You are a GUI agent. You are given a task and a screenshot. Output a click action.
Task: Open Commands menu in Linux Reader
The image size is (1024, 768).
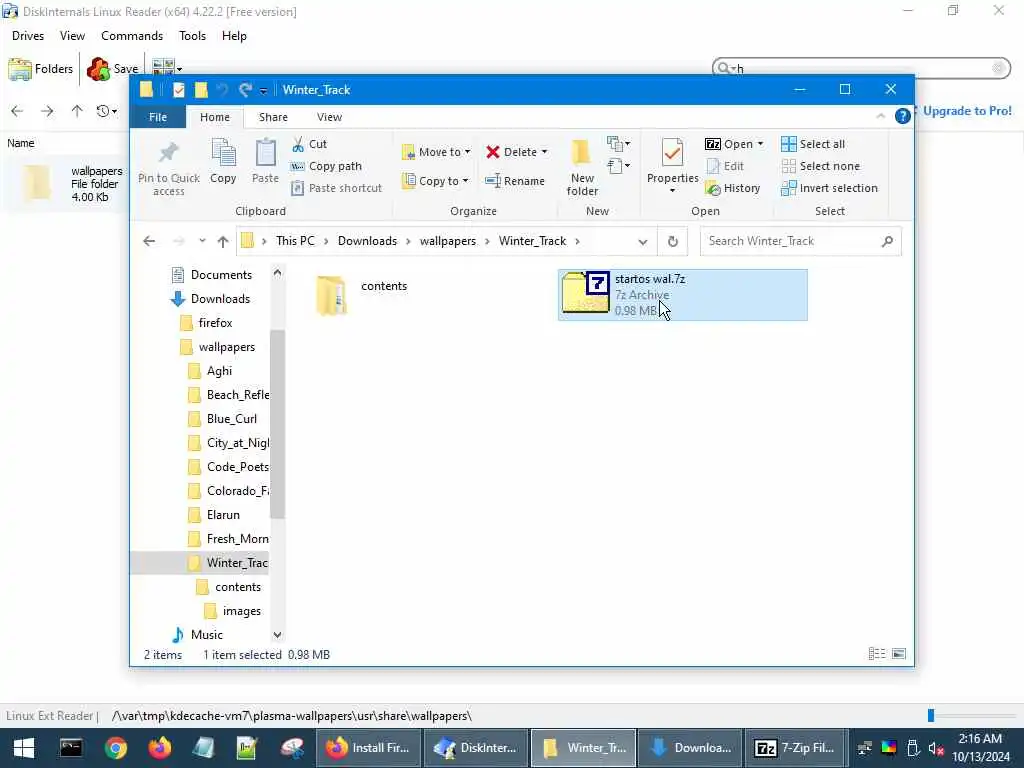tap(132, 36)
